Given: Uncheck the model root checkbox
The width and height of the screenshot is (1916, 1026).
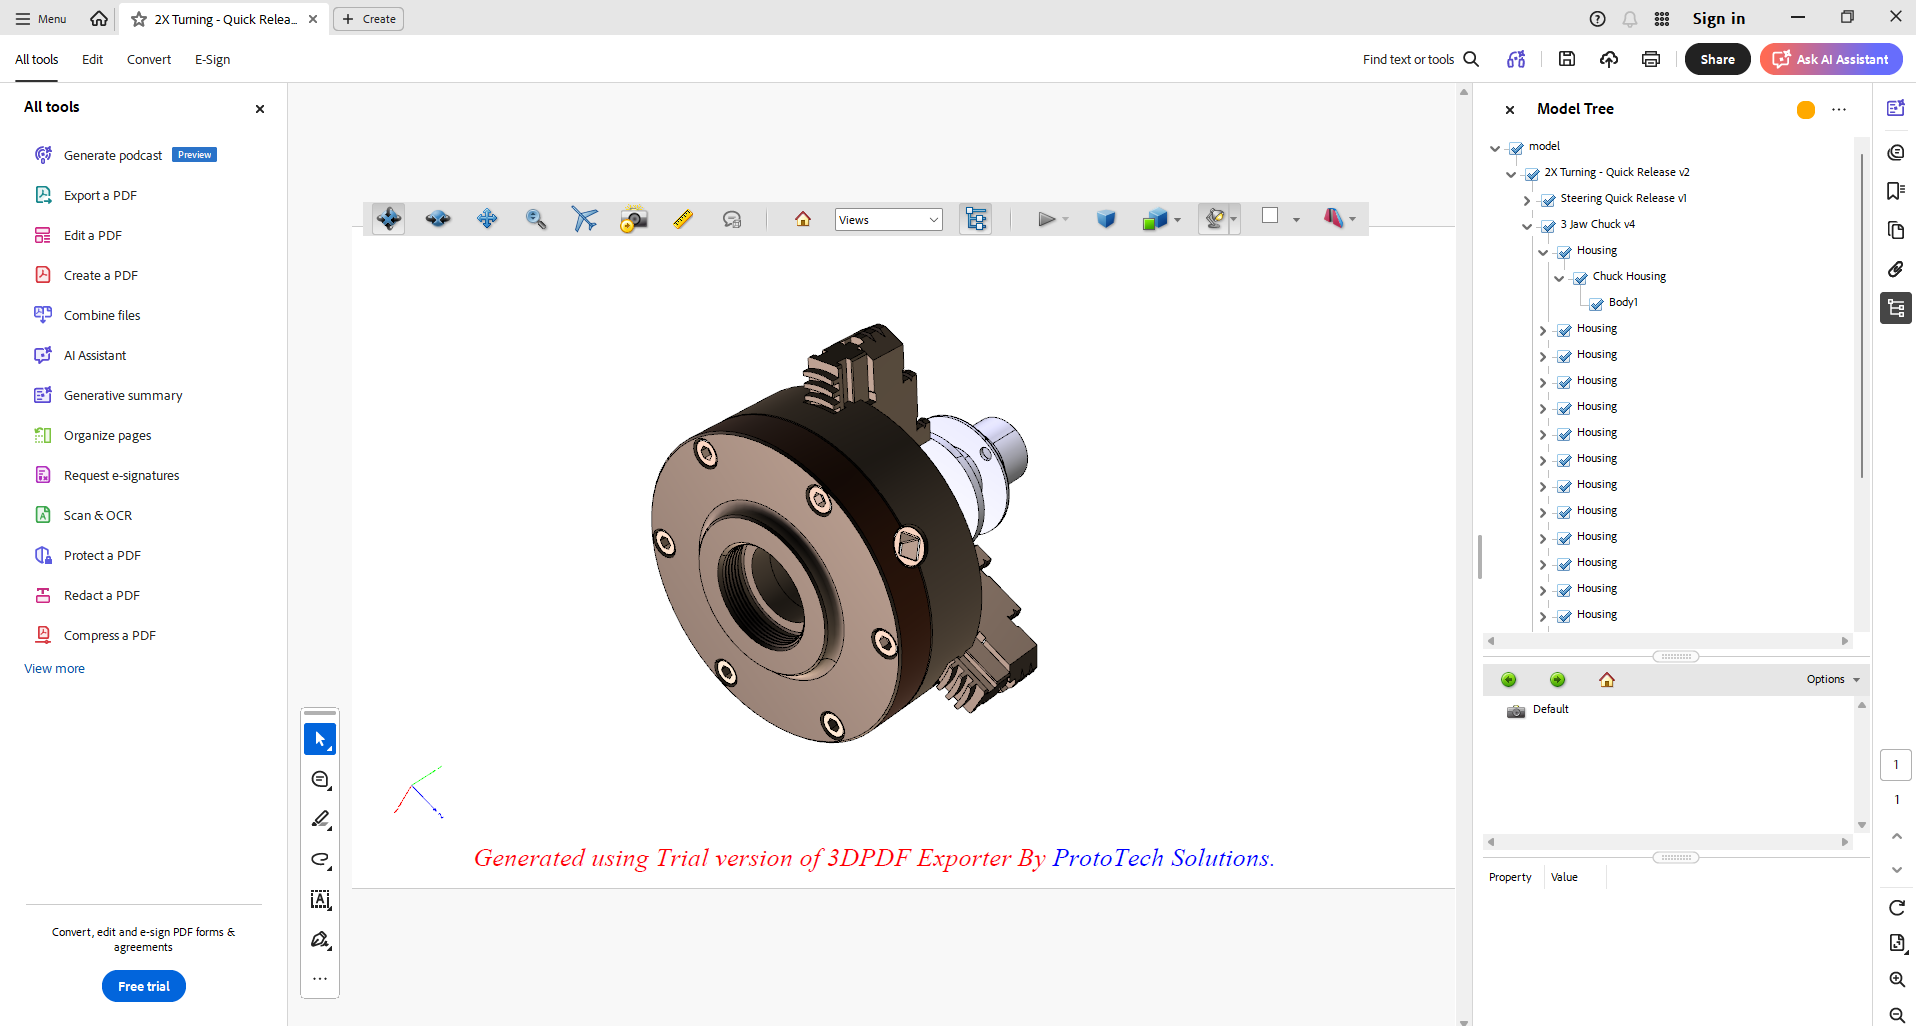Looking at the screenshot, I should coord(1516,148).
